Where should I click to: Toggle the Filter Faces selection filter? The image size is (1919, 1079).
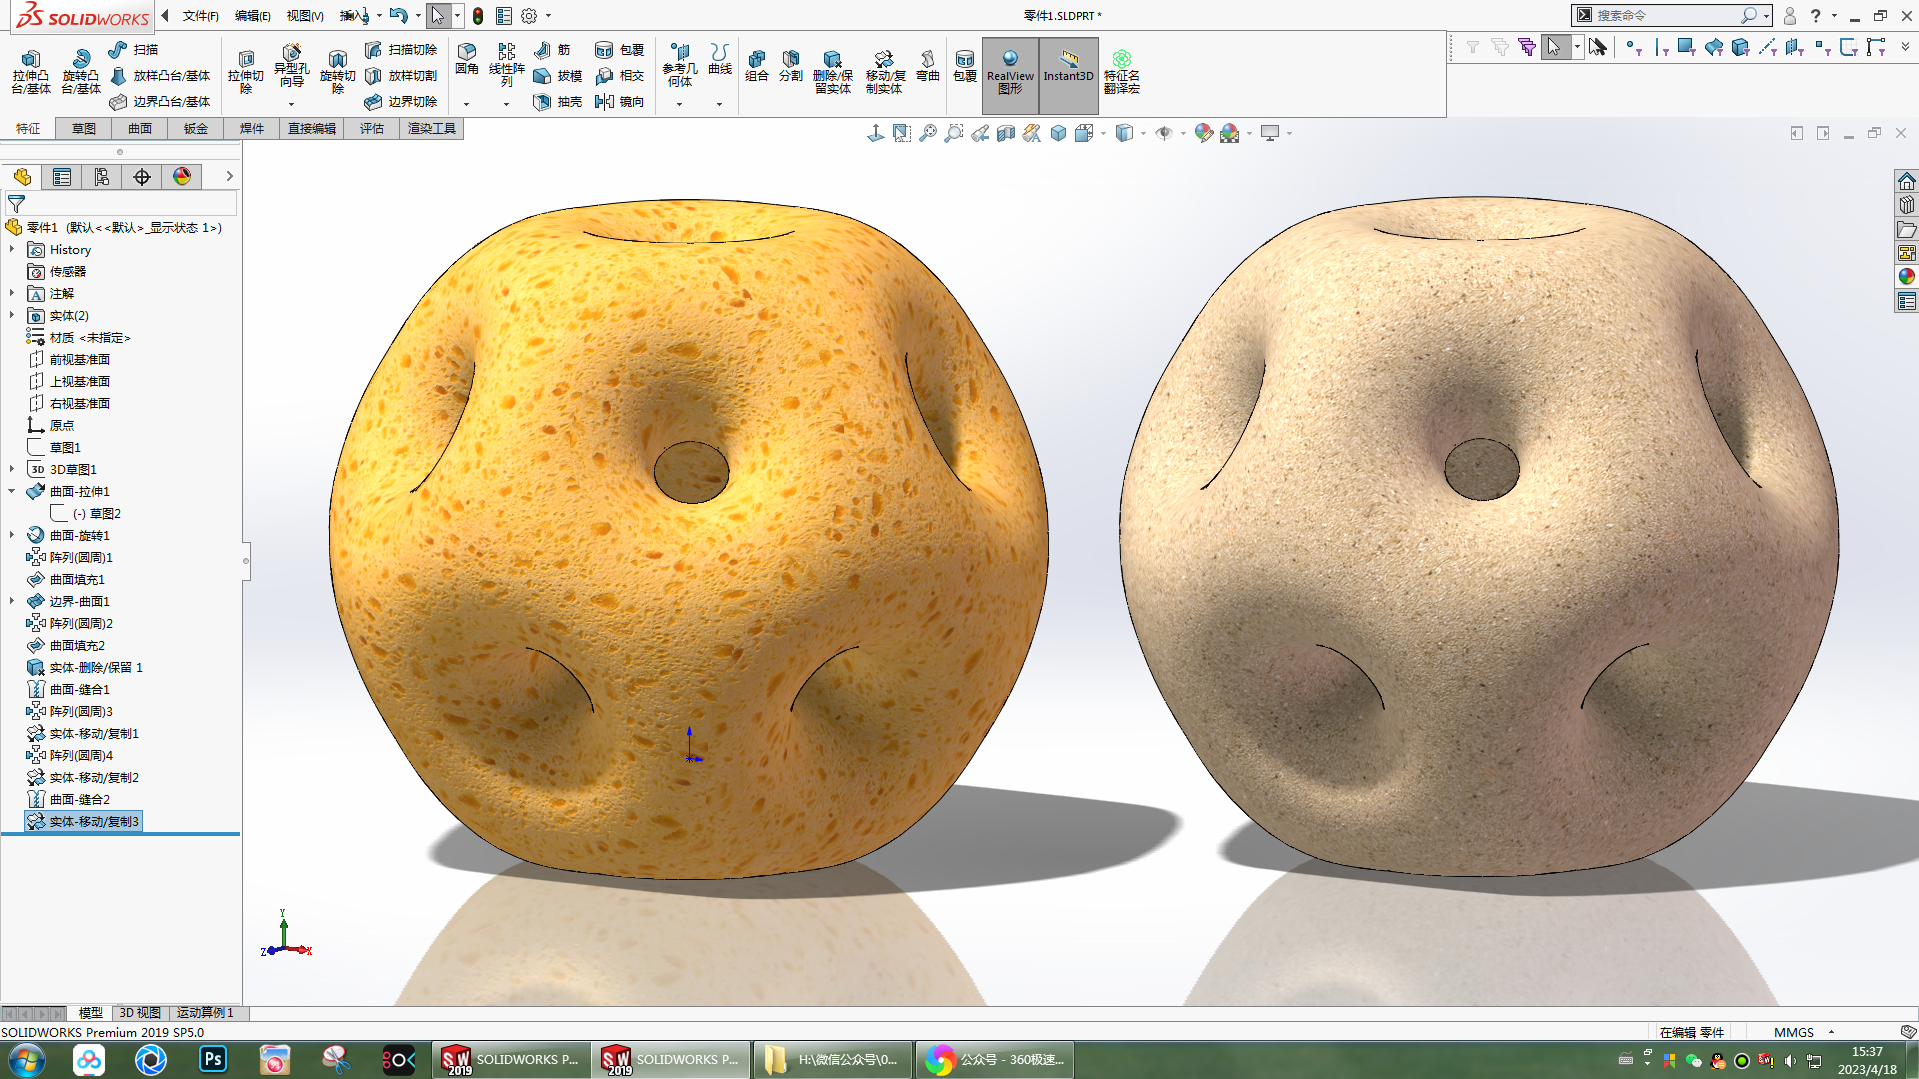click(x=1687, y=47)
